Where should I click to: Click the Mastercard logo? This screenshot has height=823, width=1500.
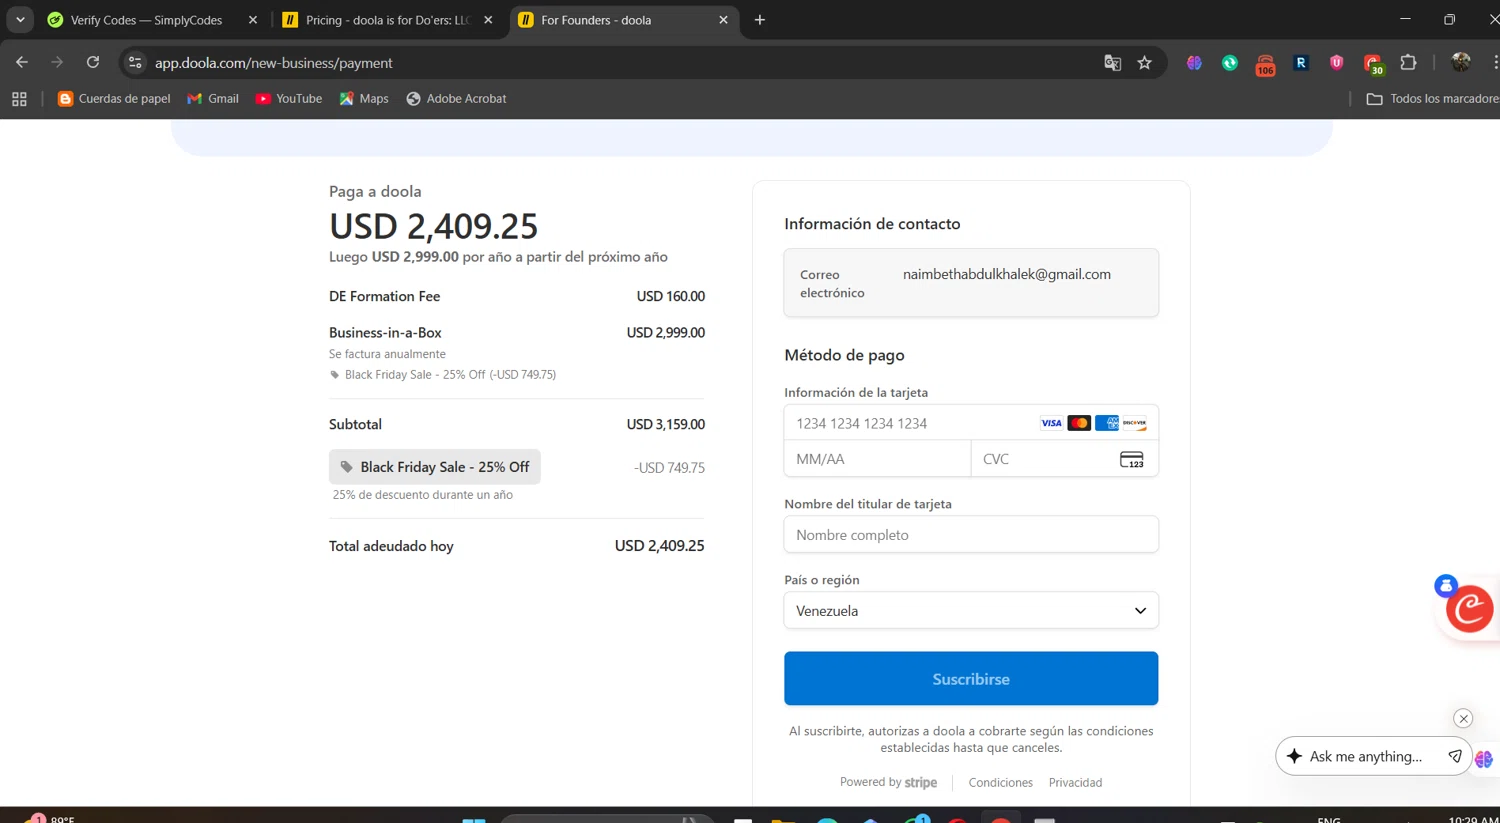click(x=1079, y=423)
